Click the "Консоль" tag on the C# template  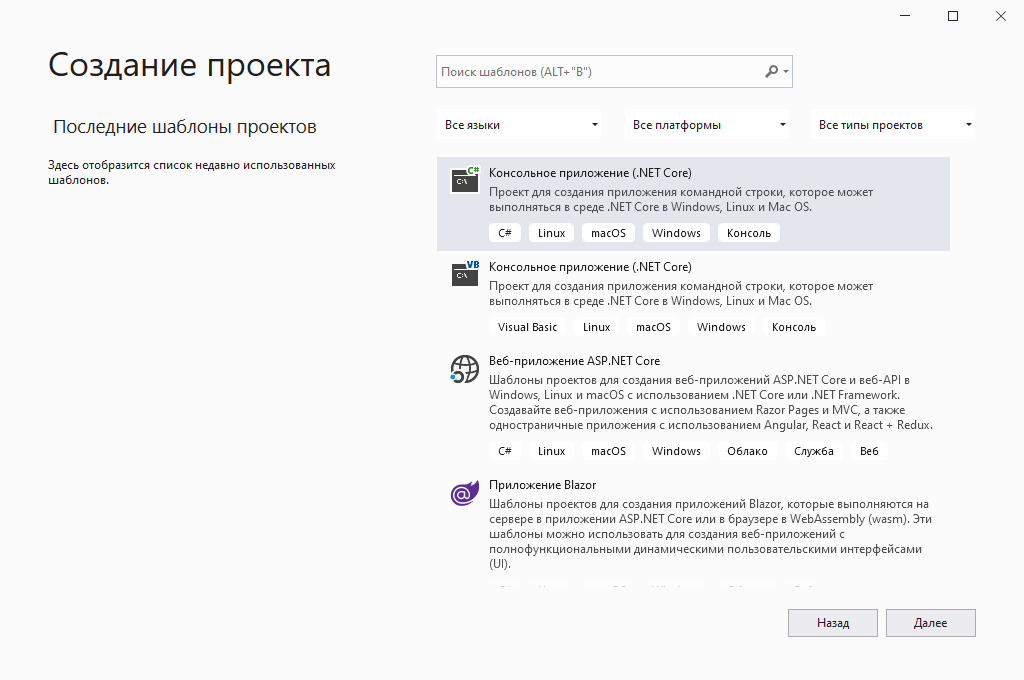click(x=749, y=233)
